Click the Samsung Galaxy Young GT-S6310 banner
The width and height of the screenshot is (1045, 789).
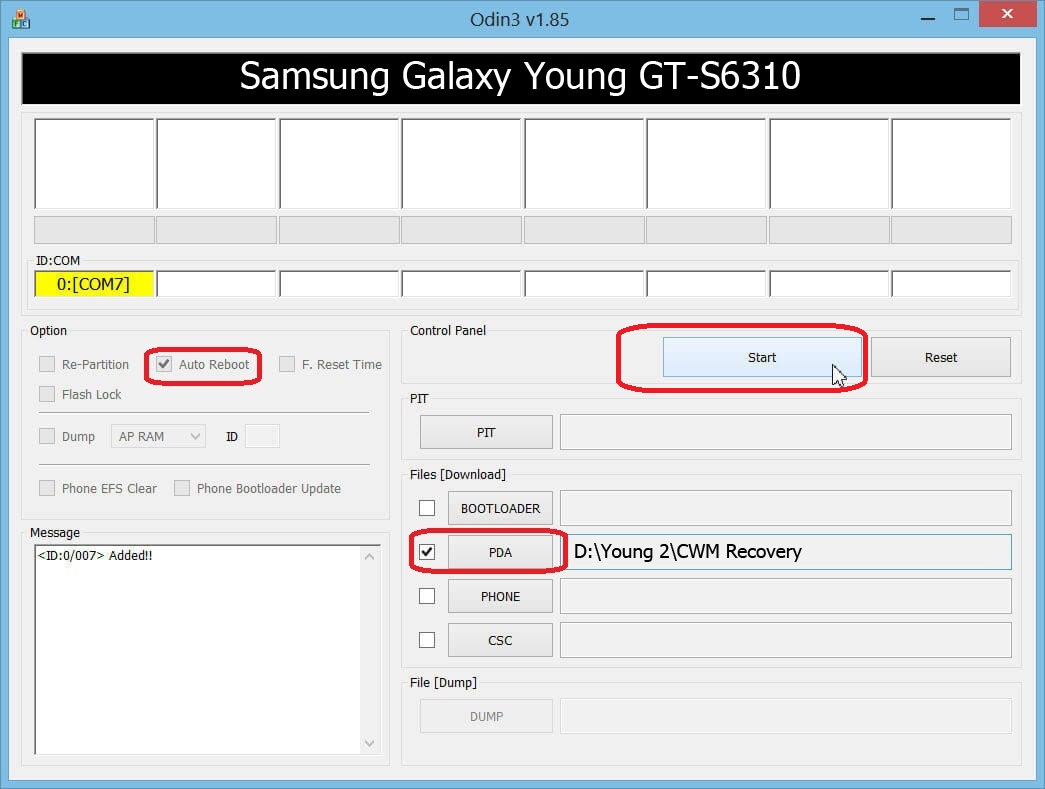pos(521,77)
